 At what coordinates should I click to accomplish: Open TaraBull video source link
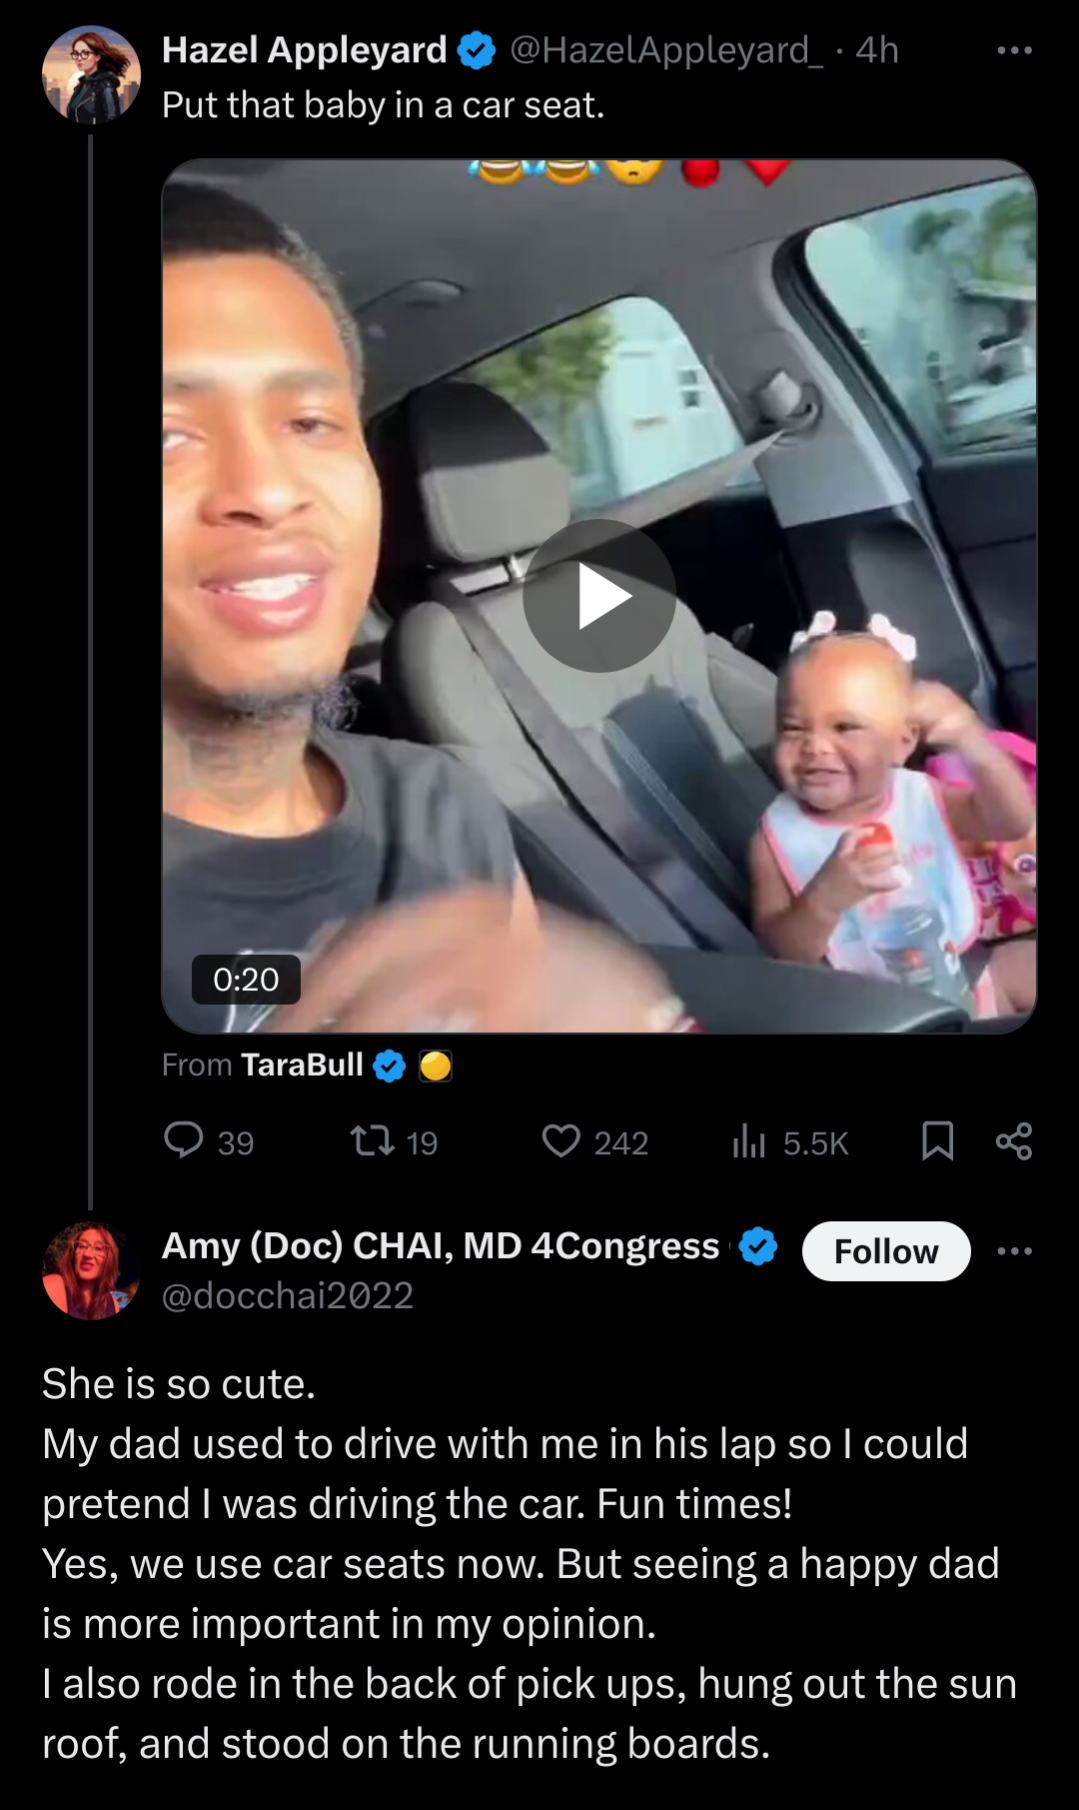(302, 1065)
